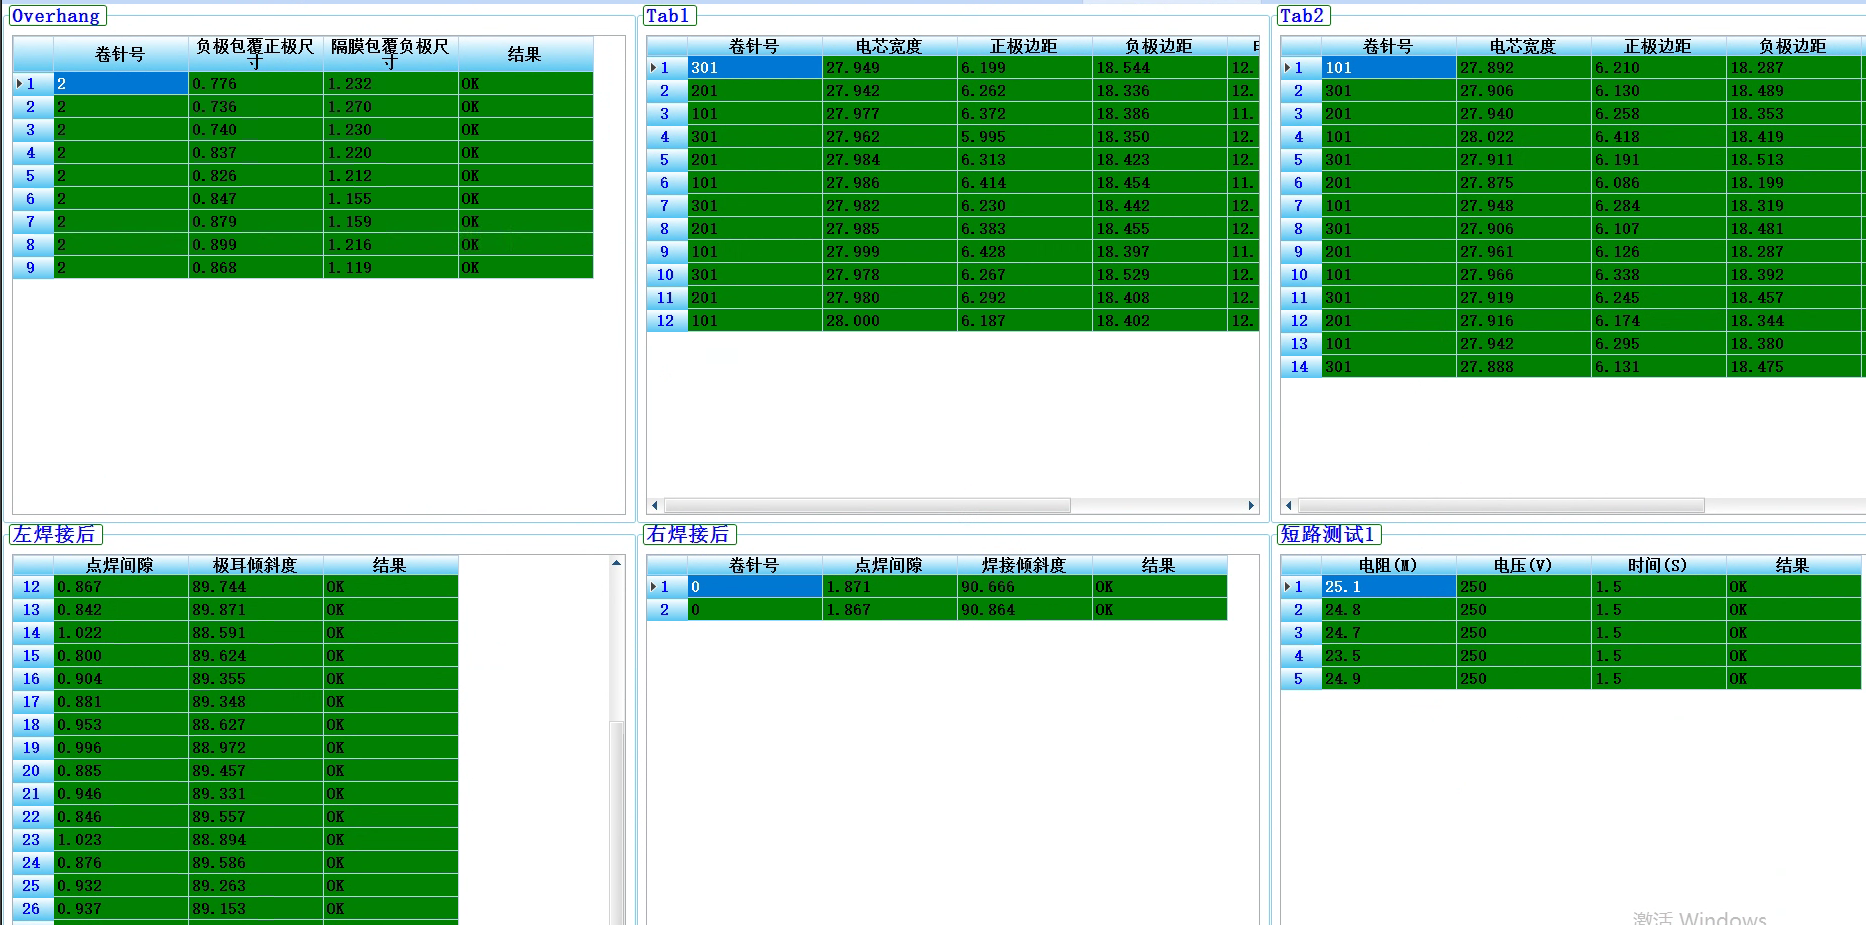1866x925 pixels.
Task: Select 短路测试1 cell with value 23.5
Action: pos(1389,656)
